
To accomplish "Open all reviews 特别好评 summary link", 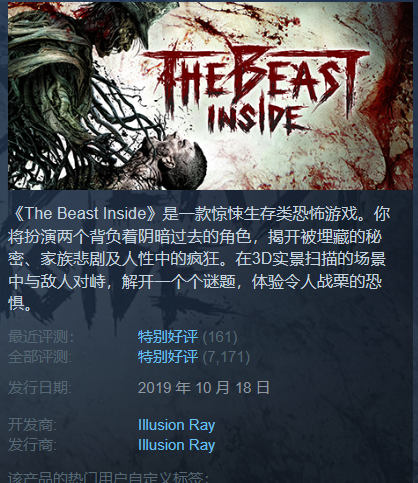I will [168, 357].
